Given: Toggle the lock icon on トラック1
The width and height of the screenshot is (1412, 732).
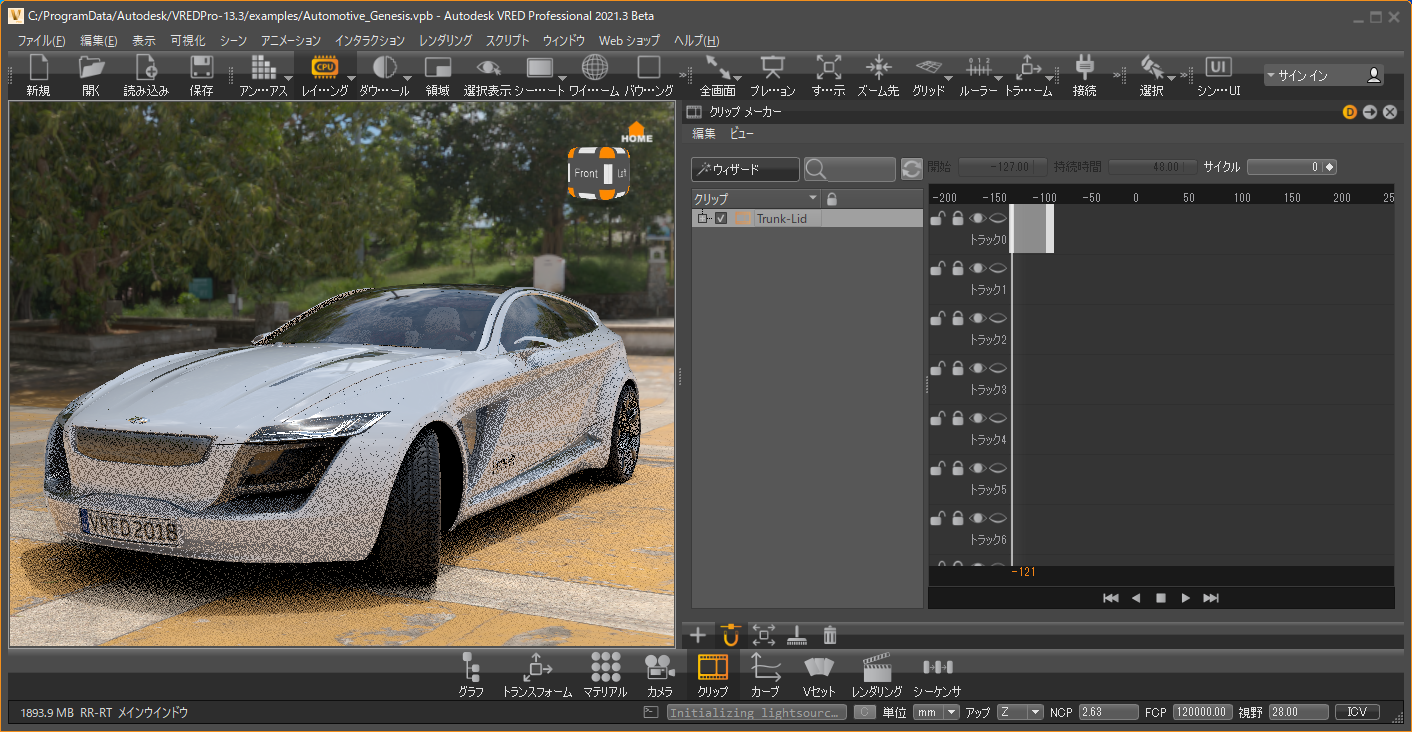Looking at the screenshot, I should (957, 268).
